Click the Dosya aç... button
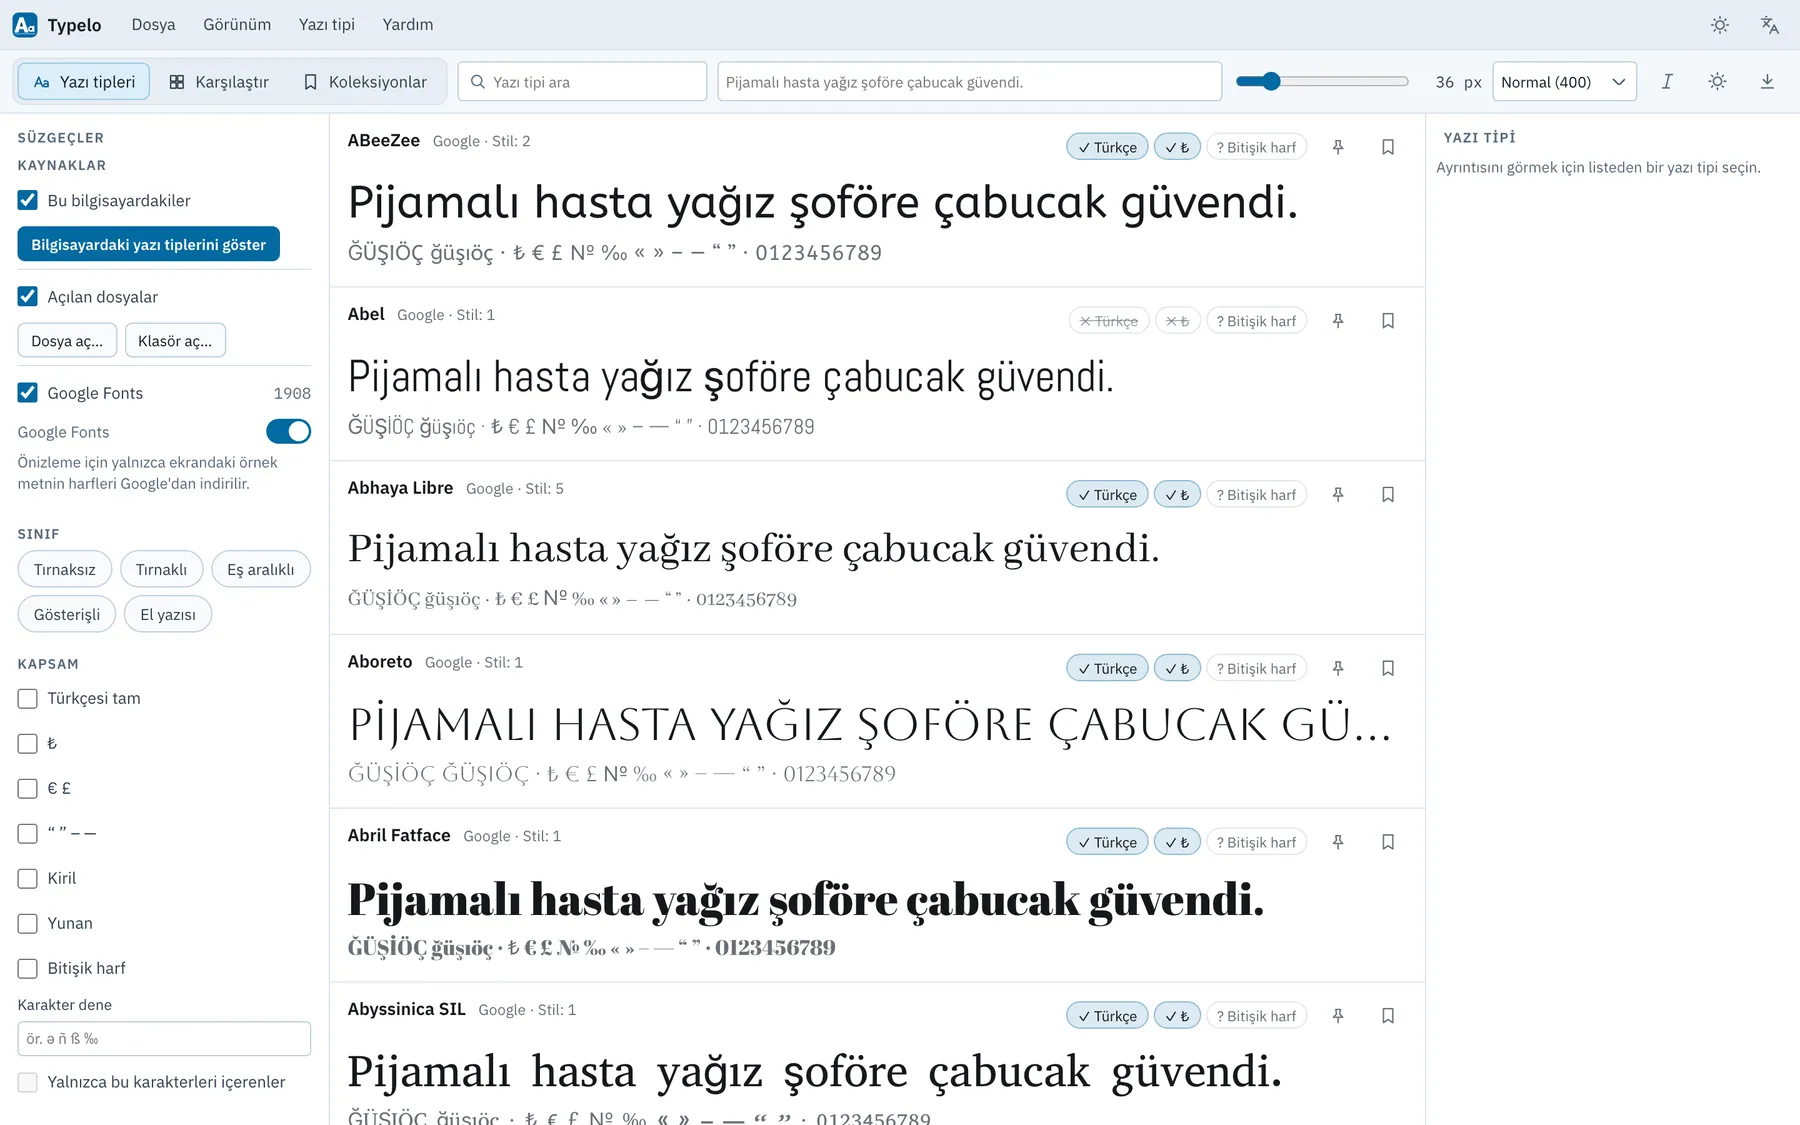Image resolution: width=1800 pixels, height=1125 pixels. coord(67,341)
